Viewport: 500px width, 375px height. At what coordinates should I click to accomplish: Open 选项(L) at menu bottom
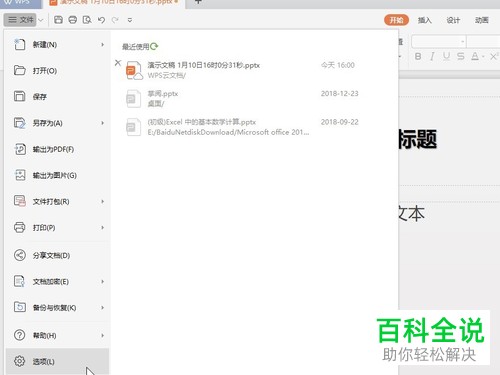pyautogui.click(x=58, y=361)
